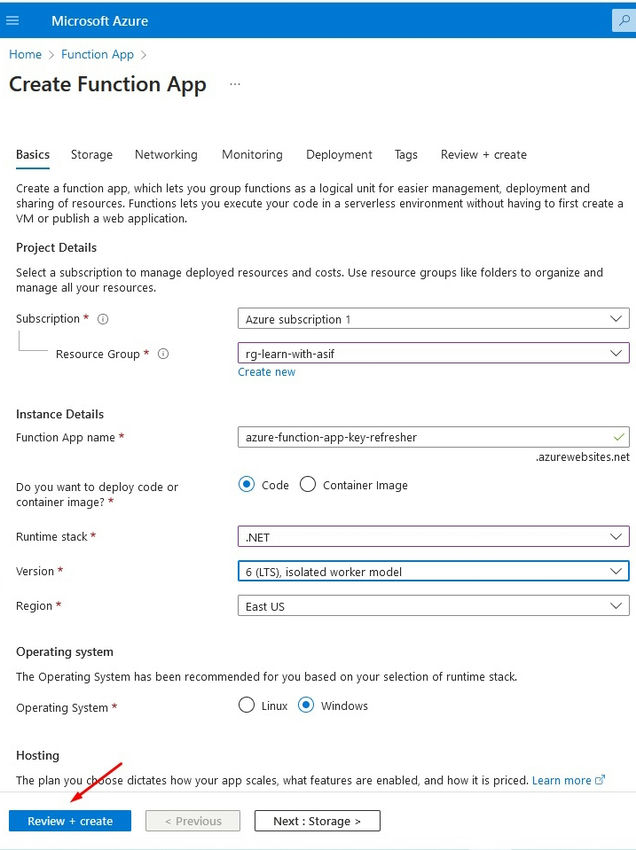The width and height of the screenshot is (636, 850).
Task: Open the Monitoring tab
Action: (251, 155)
